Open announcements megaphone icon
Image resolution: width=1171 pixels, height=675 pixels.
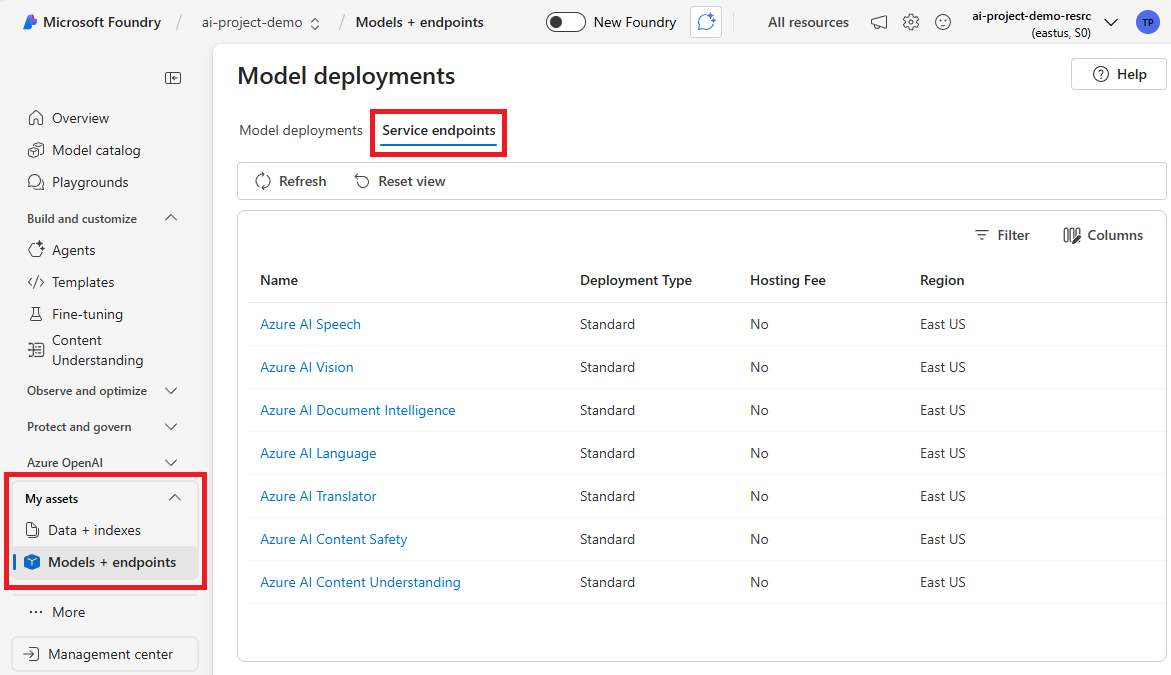[879, 22]
